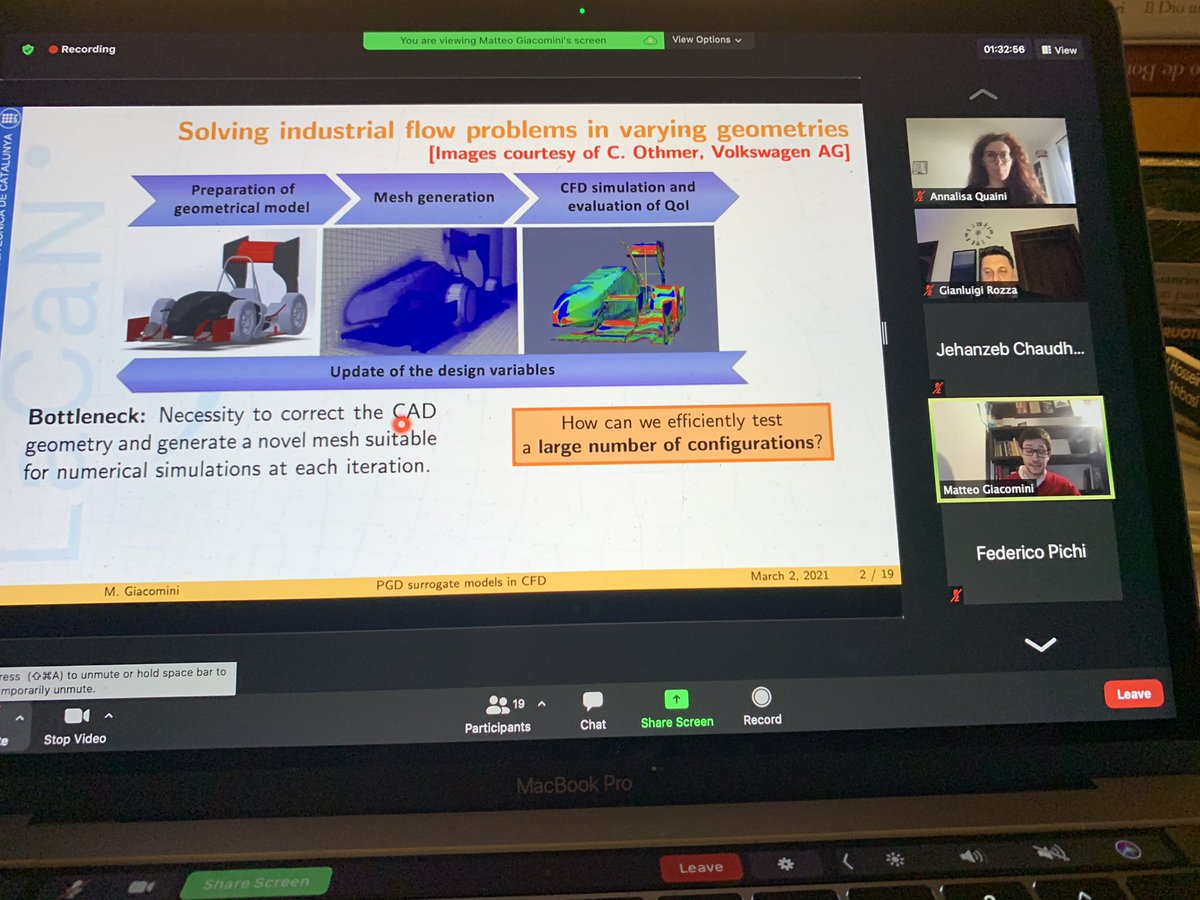Image resolution: width=1200 pixels, height=900 pixels.
Task: Click the meeting timer 01:32:56
Action: point(1004,49)
